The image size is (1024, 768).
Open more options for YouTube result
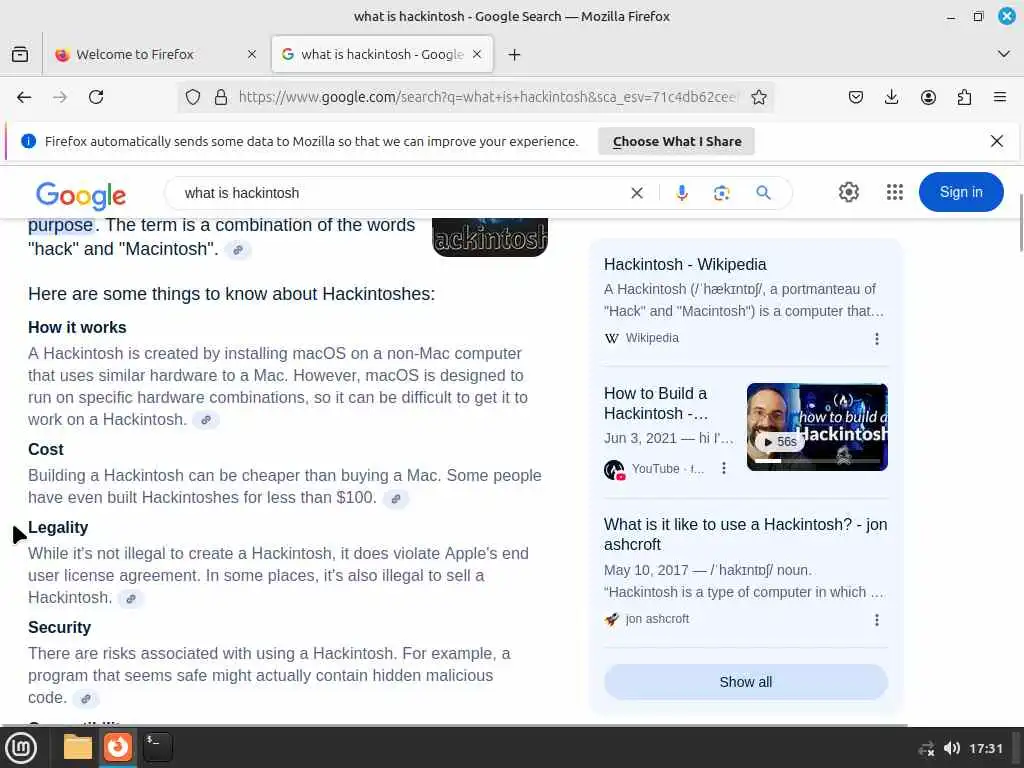pos(724,468)
